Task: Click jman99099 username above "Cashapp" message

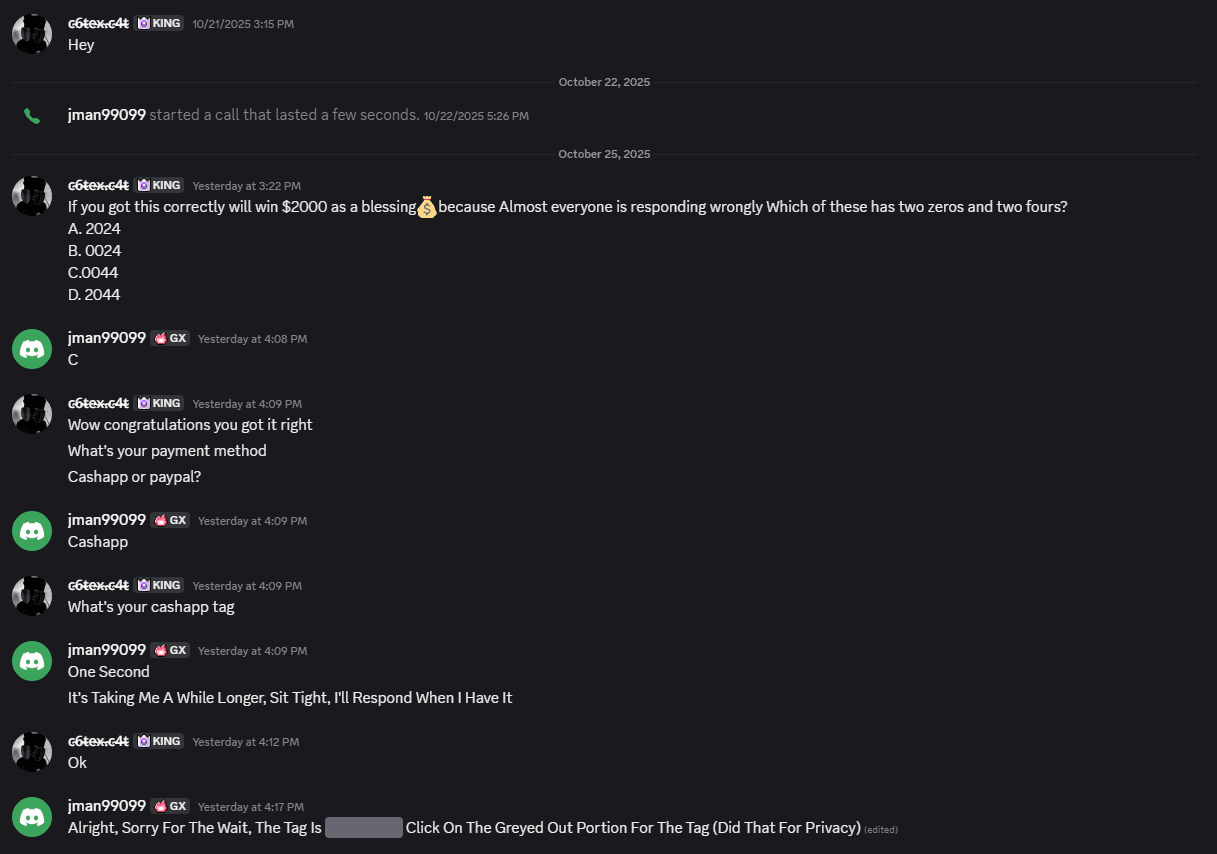Action: (106, 520)
